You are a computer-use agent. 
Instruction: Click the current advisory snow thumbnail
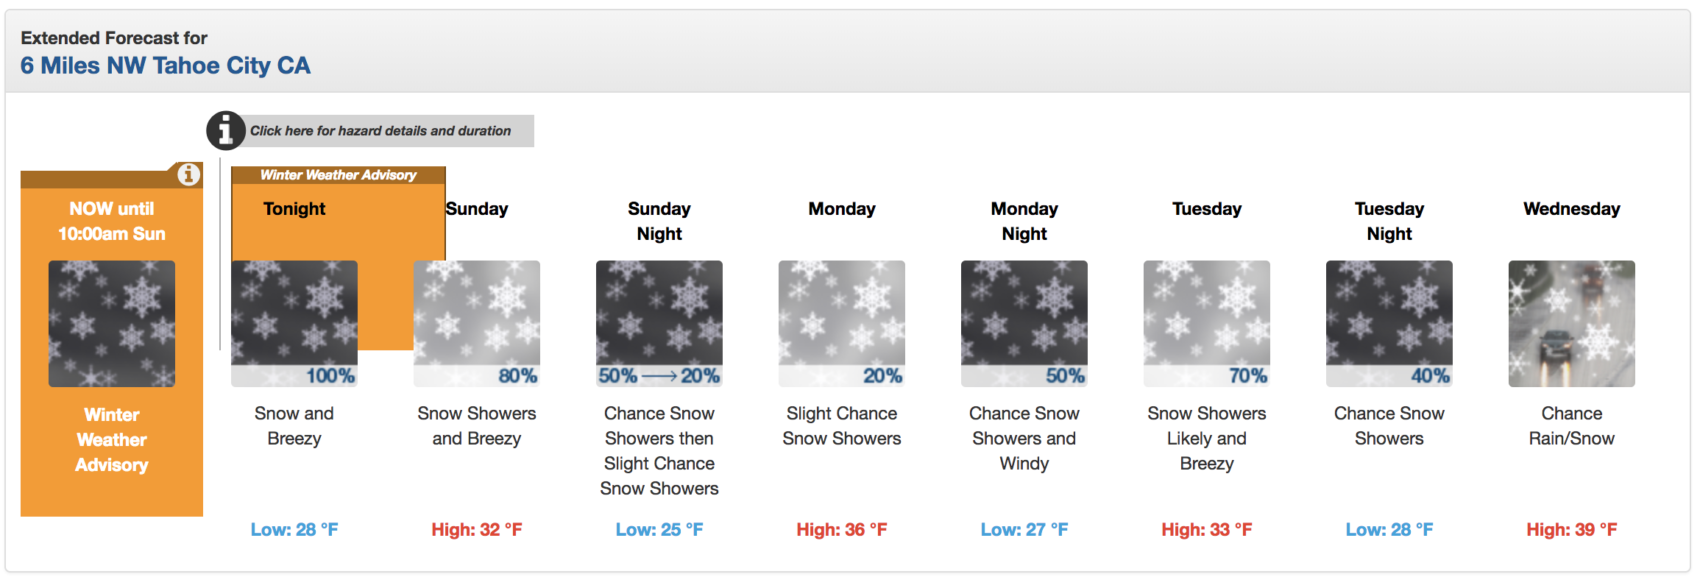click(x=112, y=324)
